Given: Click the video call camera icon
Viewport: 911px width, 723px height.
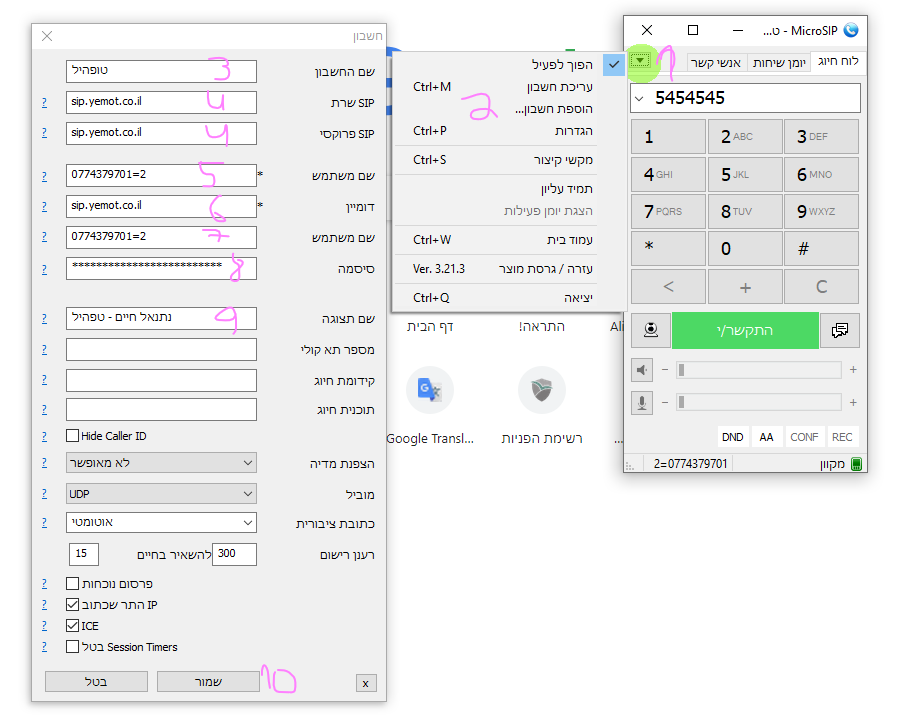Looking at the screenshot, I should click(650, 330).
